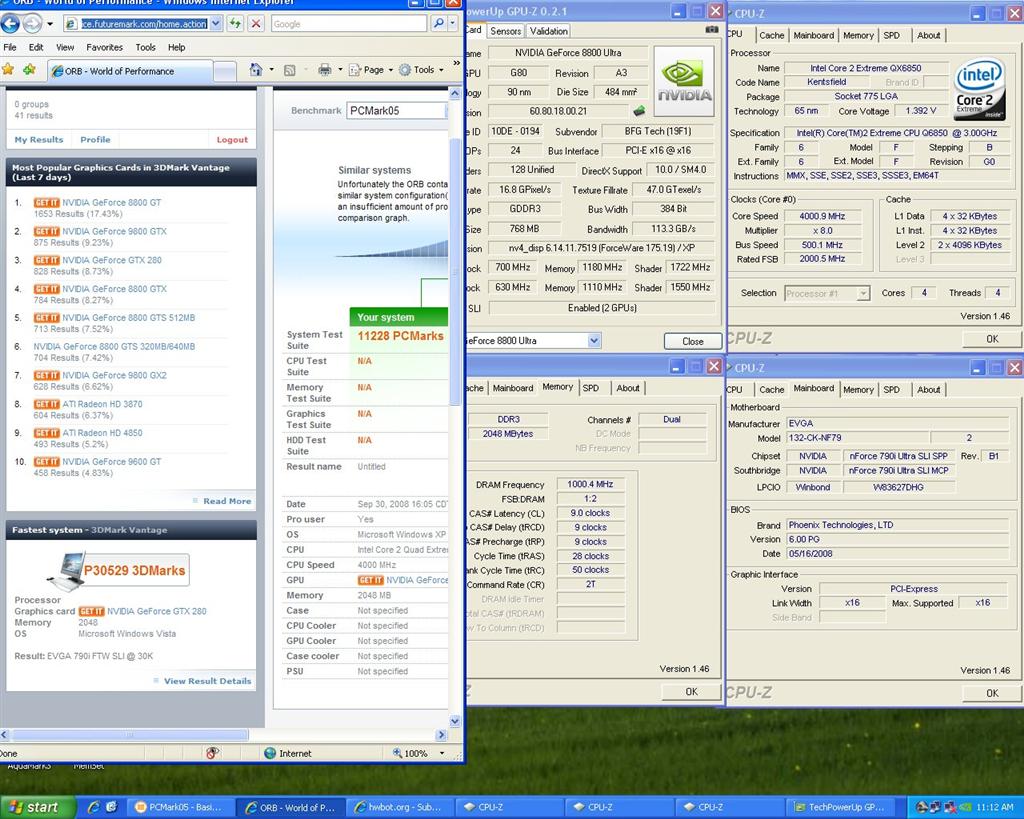Click GET IT badge beside ATI Radeon HD 3870
Image resolution: width=1024 pixels, height=819 pixels.
click(46, 404)
